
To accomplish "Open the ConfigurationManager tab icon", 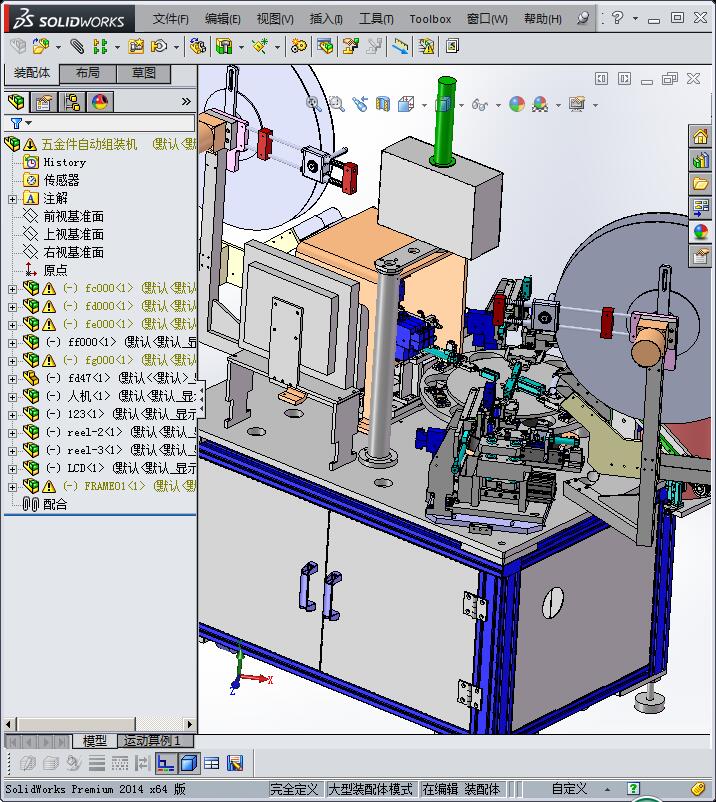I will tap(72, 102).
